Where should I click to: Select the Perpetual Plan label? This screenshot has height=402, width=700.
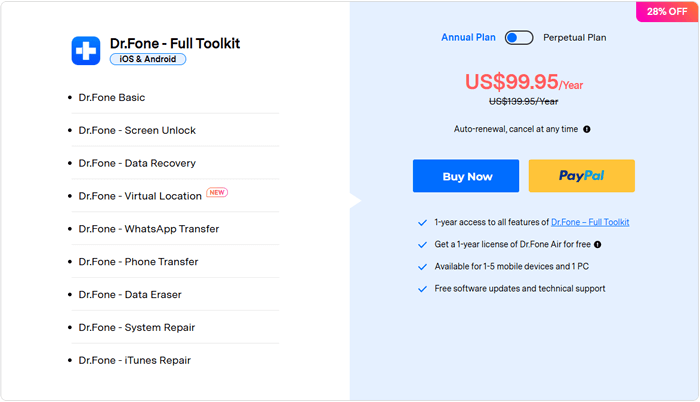(x=575, y=38)
